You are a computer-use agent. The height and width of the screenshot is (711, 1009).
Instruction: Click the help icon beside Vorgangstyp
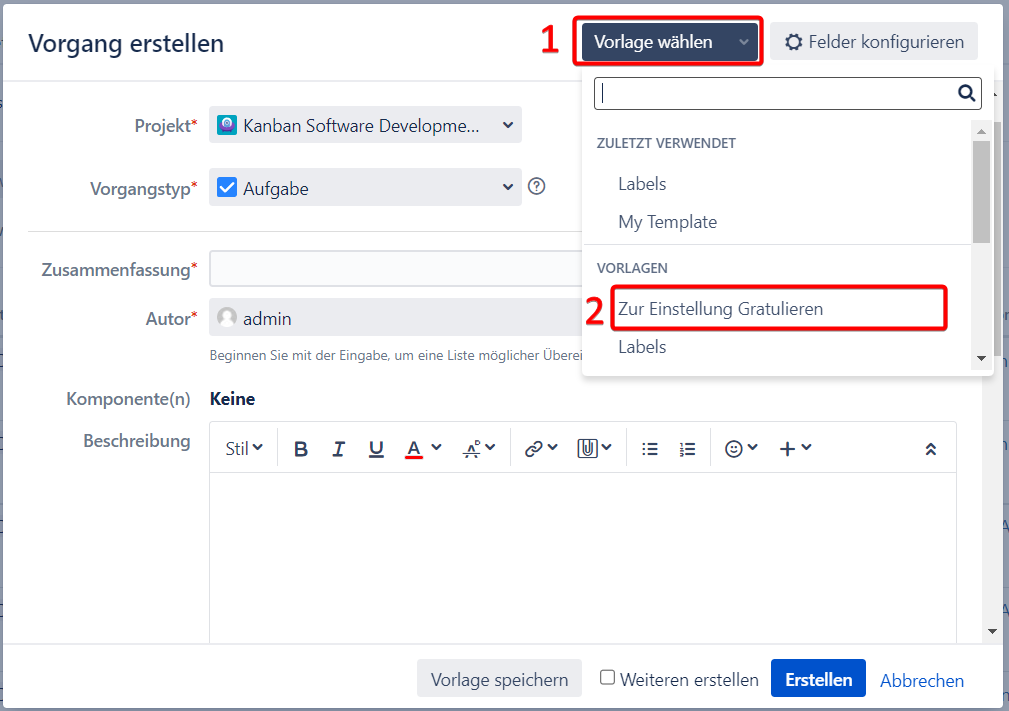536,186
